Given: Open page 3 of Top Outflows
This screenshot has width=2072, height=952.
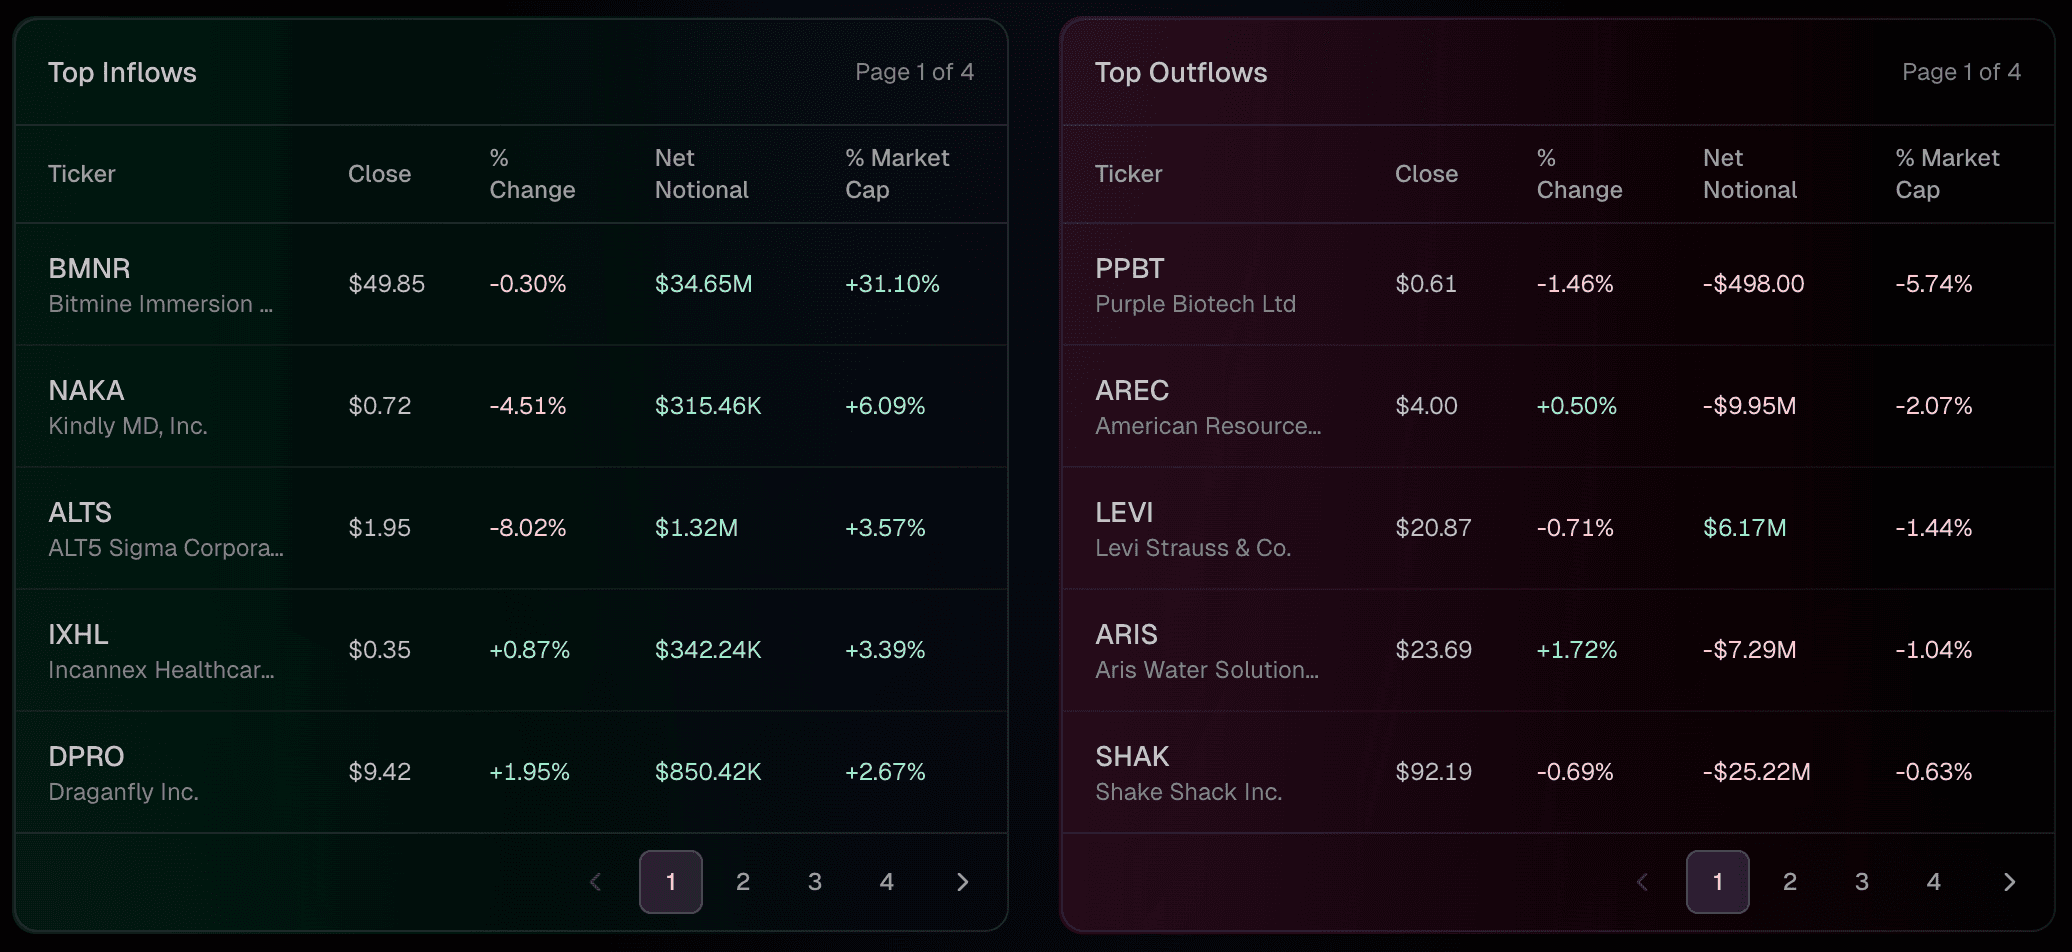Looking at the screenshot, I should [x=1862, y=882].
